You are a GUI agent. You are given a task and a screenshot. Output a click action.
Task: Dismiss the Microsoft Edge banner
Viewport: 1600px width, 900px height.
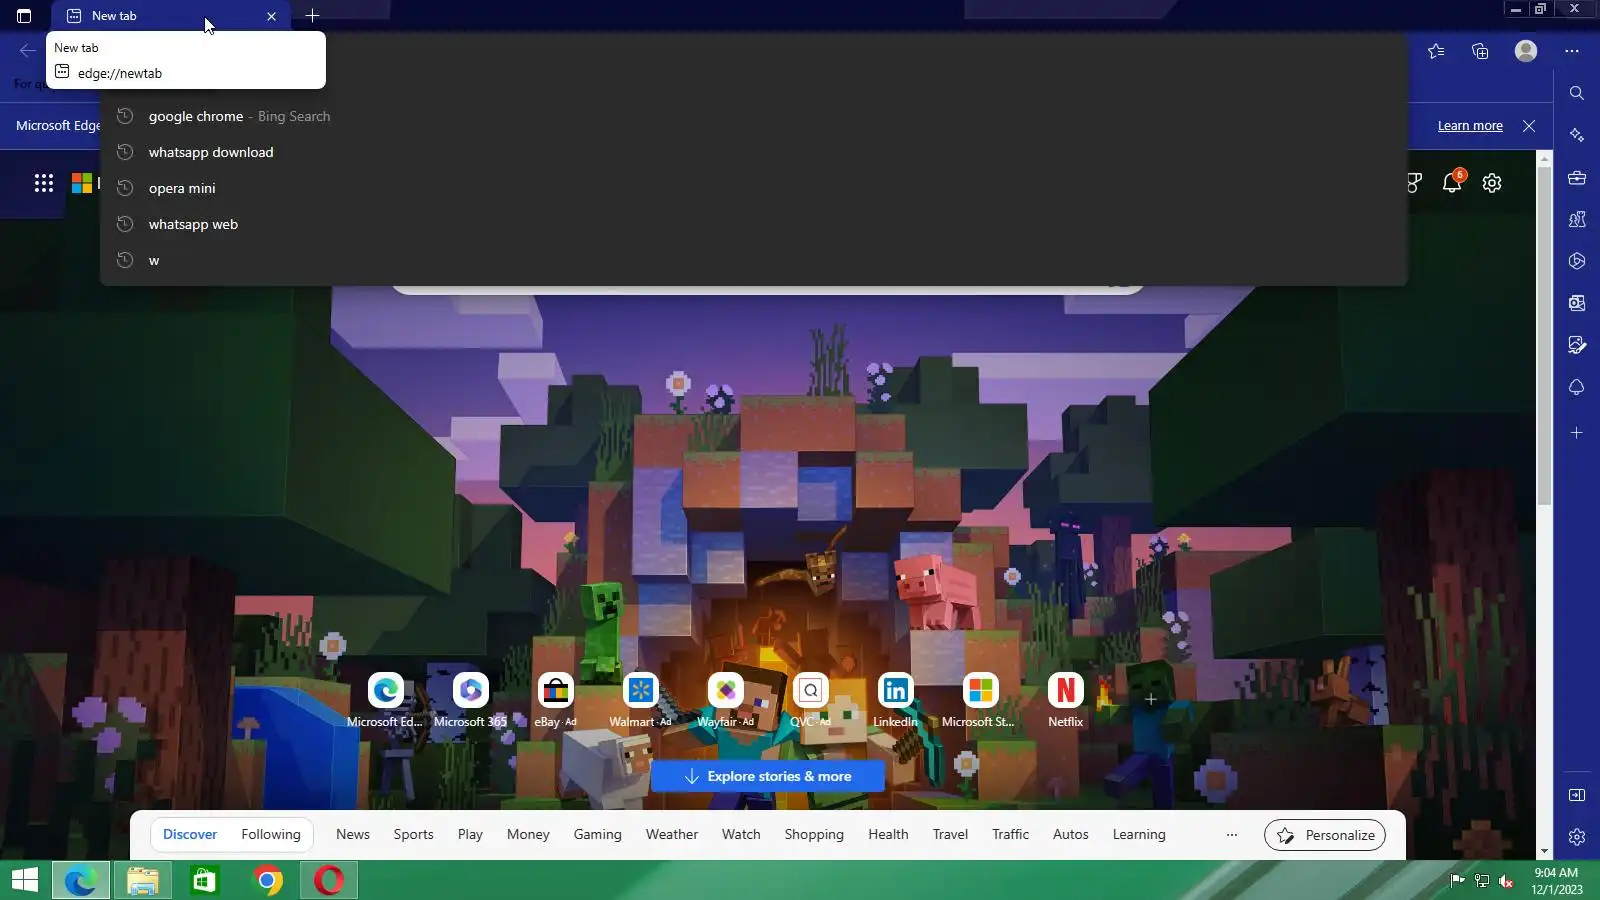(1529, 126)
